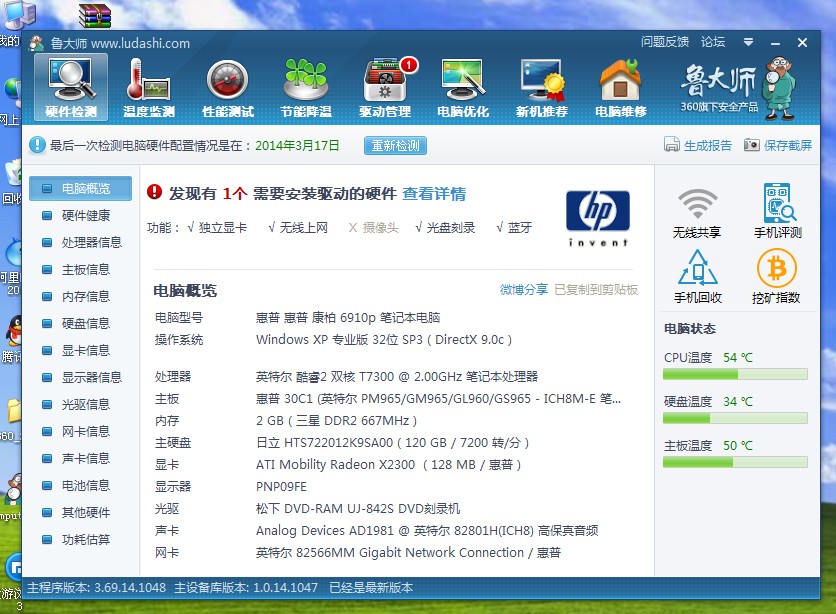Click the red driver warning icon
This screenshot has width=836, height=614.
click(154, 192)
